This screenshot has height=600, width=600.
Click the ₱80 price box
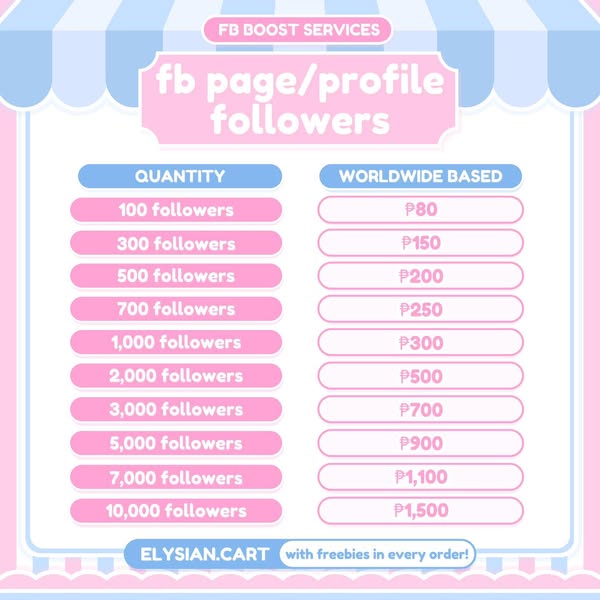click(420, 210)
